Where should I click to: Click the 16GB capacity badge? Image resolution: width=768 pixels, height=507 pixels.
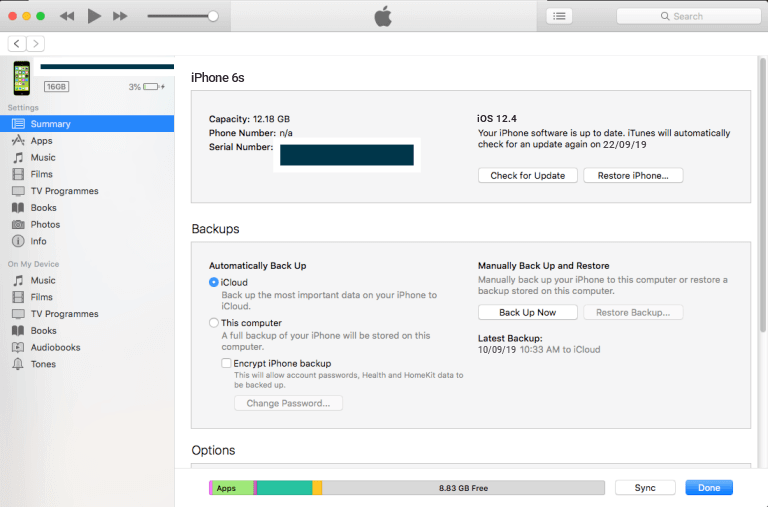click(56, 87)
